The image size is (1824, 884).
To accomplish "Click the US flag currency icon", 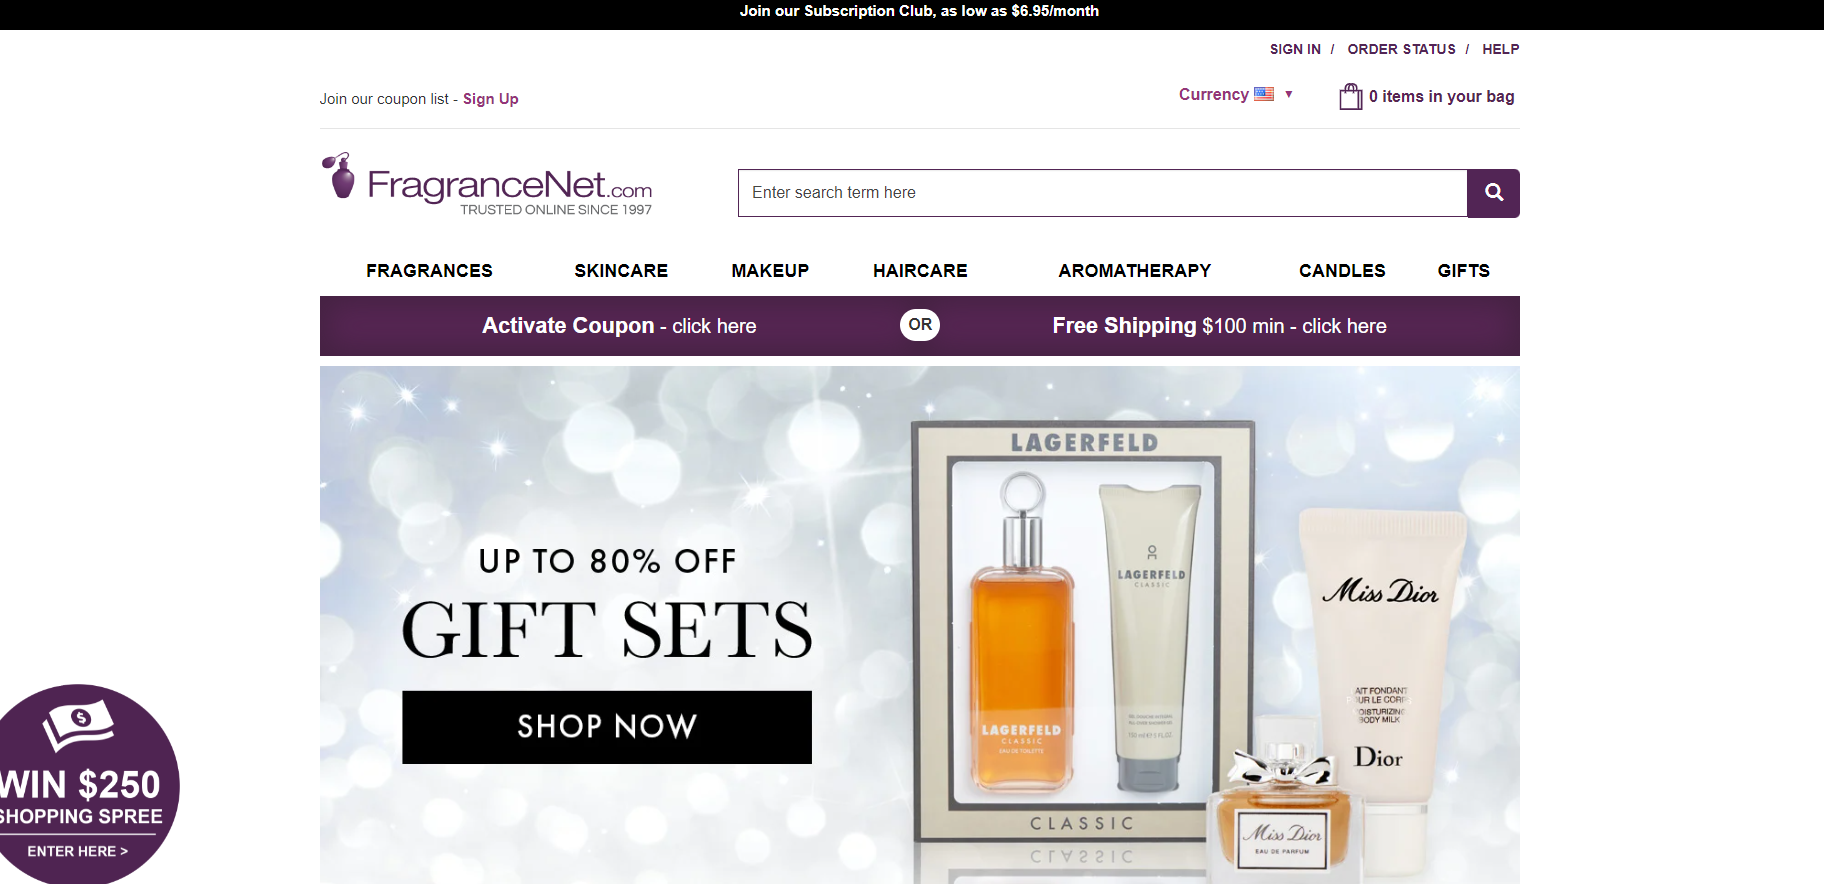I will 1264,94.
